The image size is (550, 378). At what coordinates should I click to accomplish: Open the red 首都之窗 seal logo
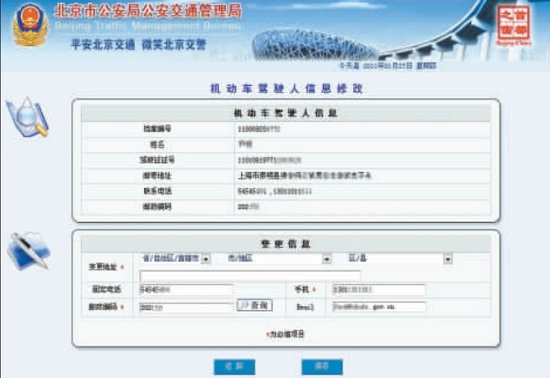coord(514,25)
